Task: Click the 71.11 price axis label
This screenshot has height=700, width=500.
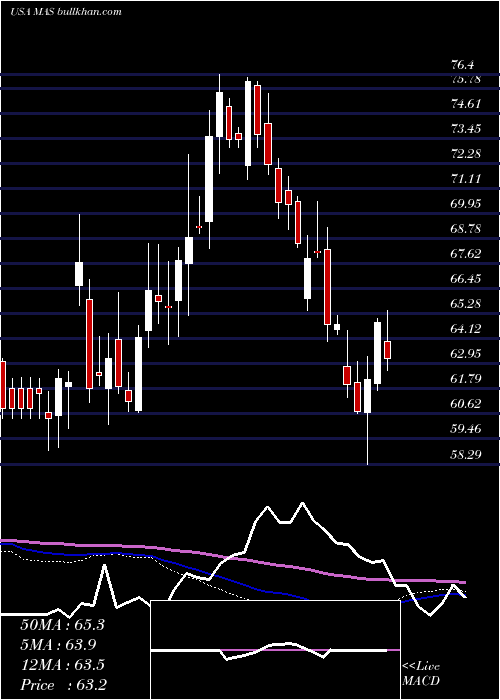Action: tap(466, 179)
